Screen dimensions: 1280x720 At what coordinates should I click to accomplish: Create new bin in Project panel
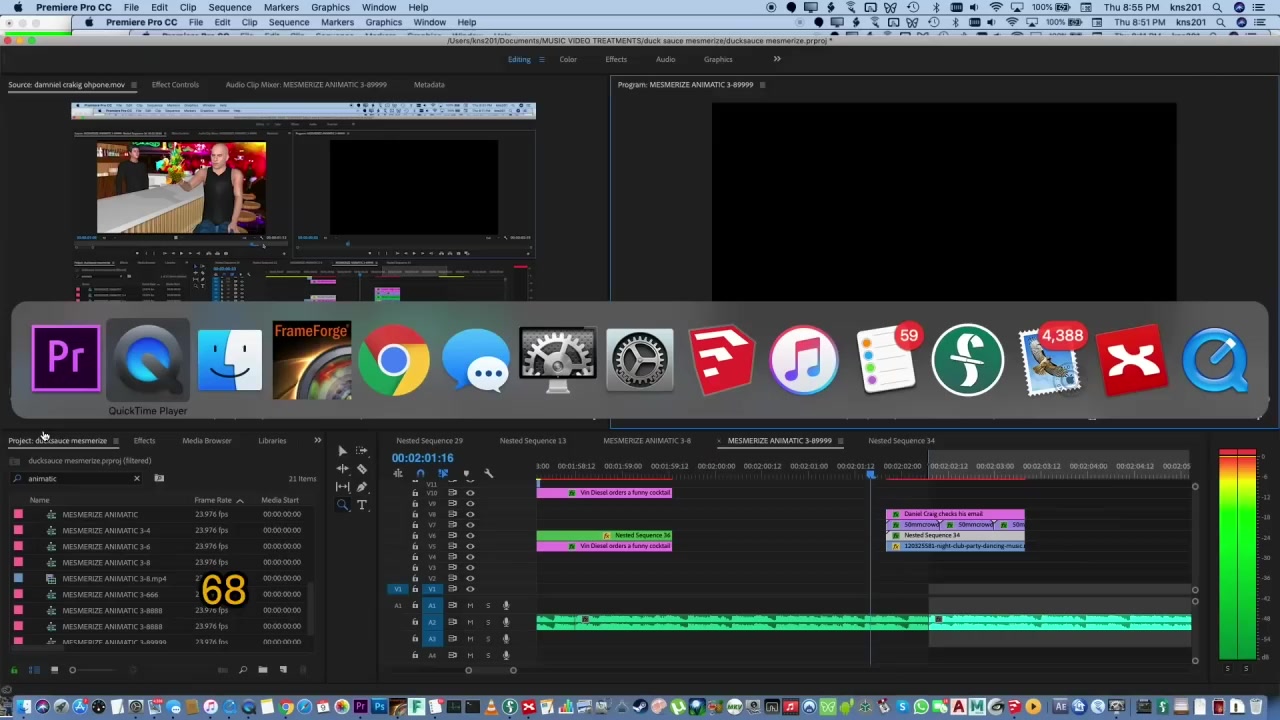coord(263,670)
